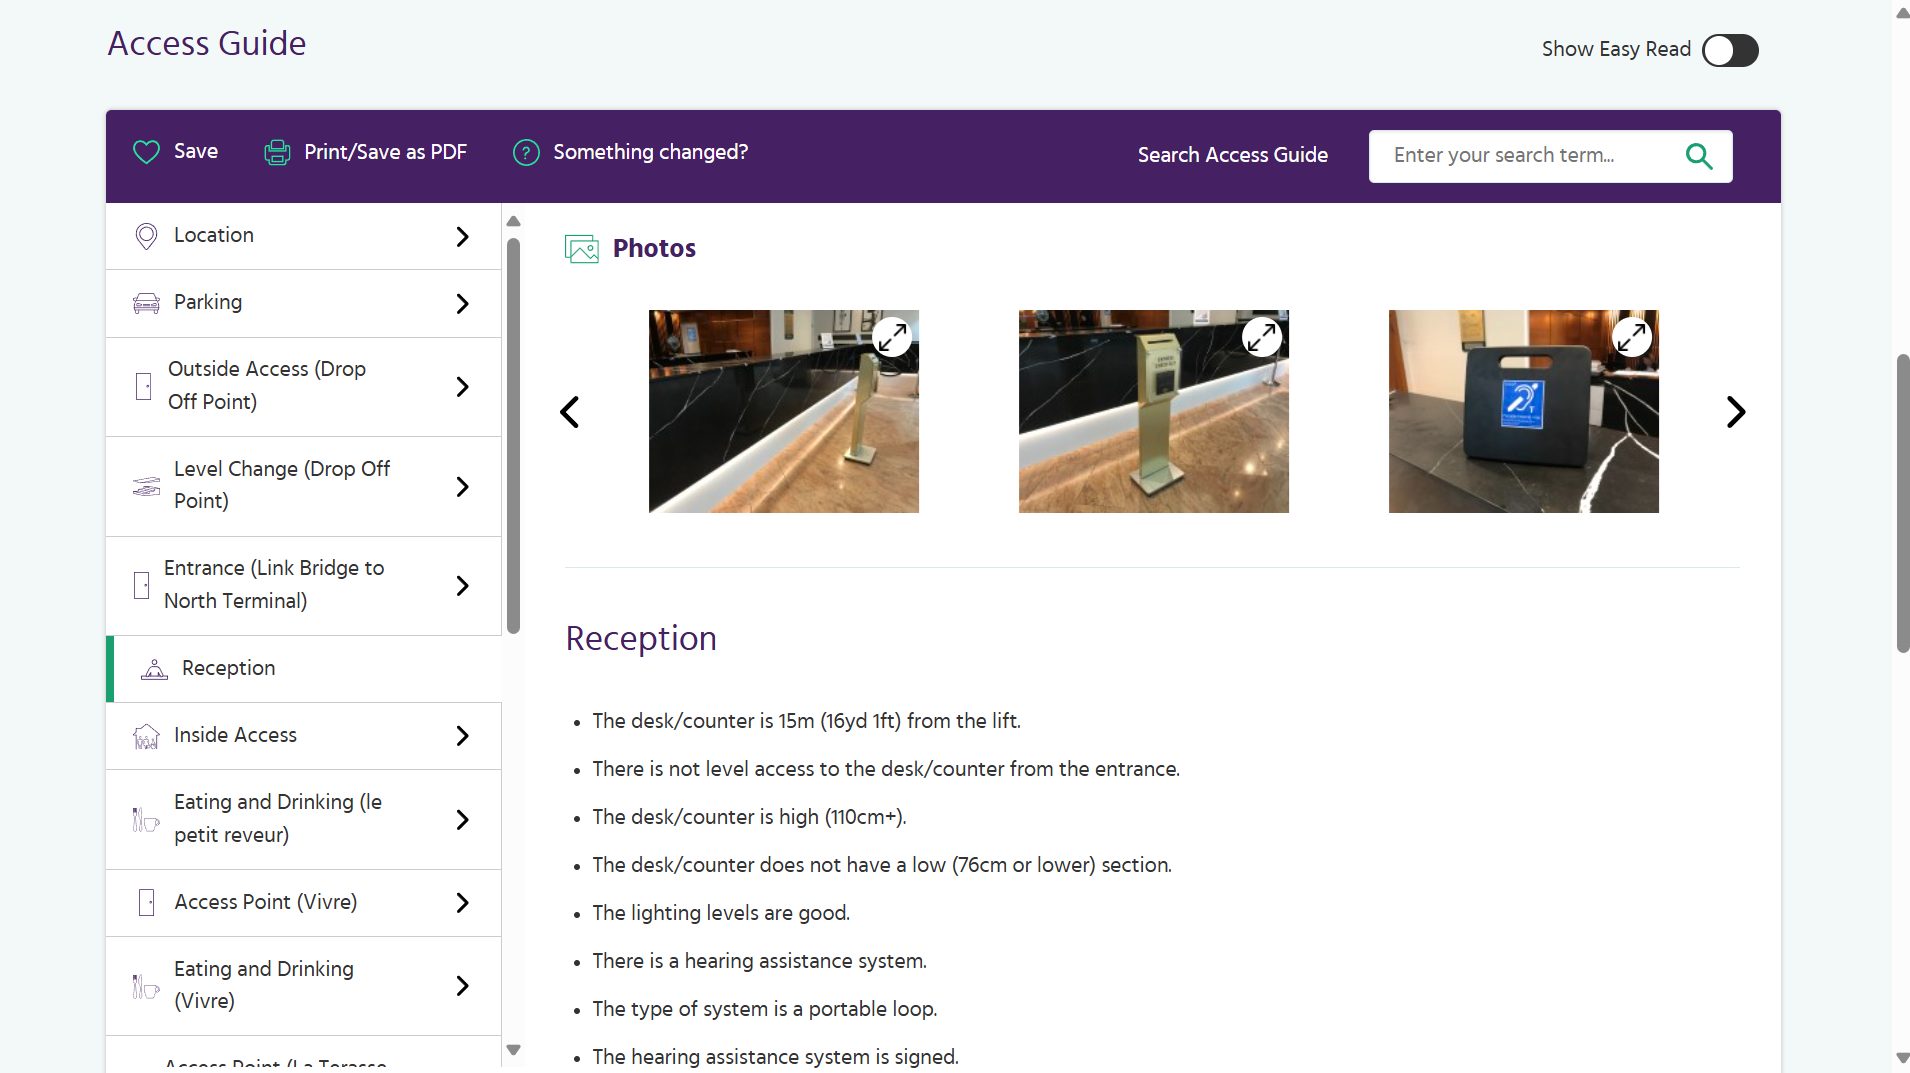Viewport: 1910px width, 1073px height.
Task: Click the Access Guide heading
Action: [207, 43]
